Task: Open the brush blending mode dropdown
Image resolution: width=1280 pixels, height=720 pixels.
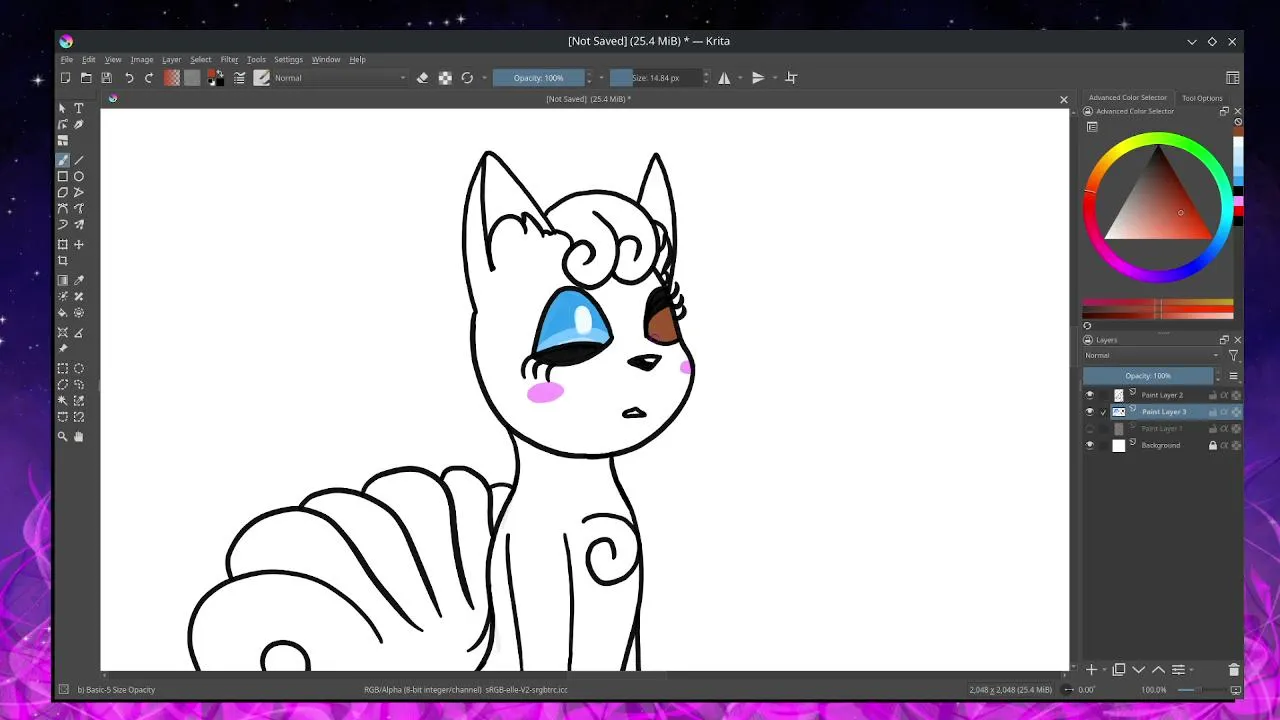Action: point(340,78)
